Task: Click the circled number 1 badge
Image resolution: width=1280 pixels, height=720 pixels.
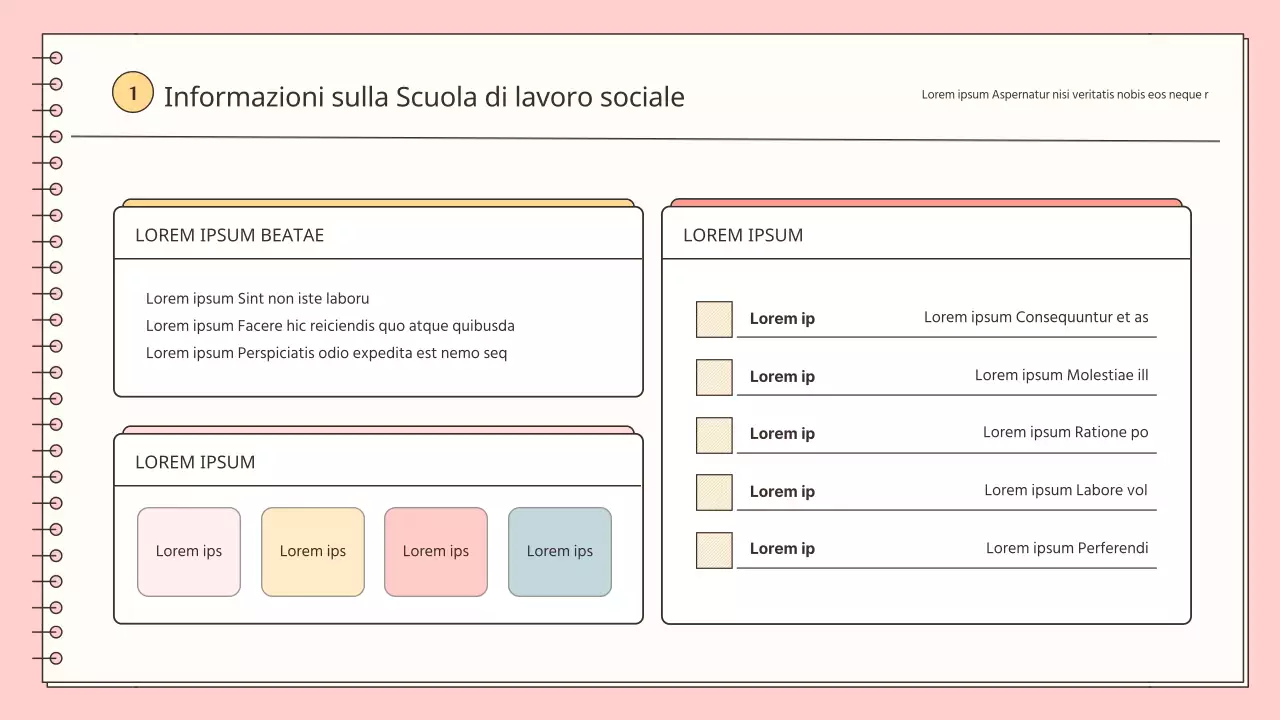Action: pyautogui.click(x=133, y=92)
